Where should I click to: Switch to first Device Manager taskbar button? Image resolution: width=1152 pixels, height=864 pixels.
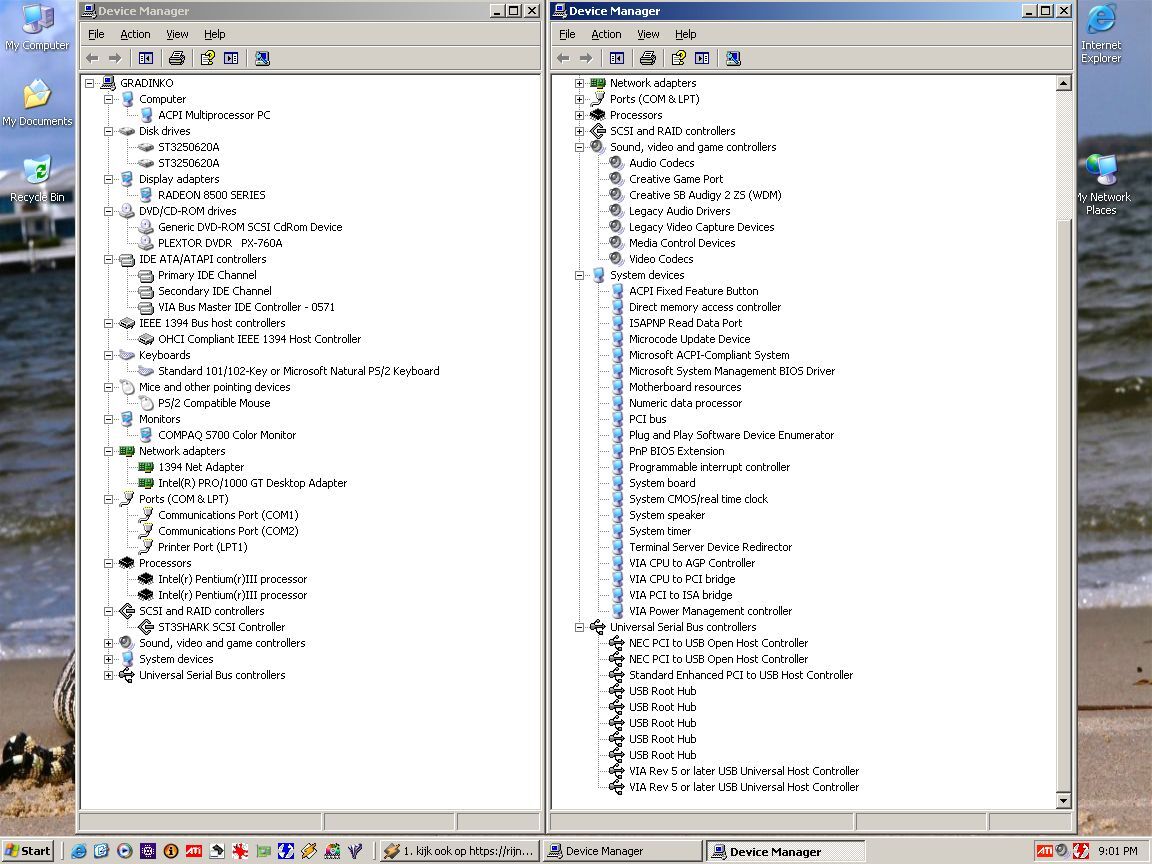[624, 851]
